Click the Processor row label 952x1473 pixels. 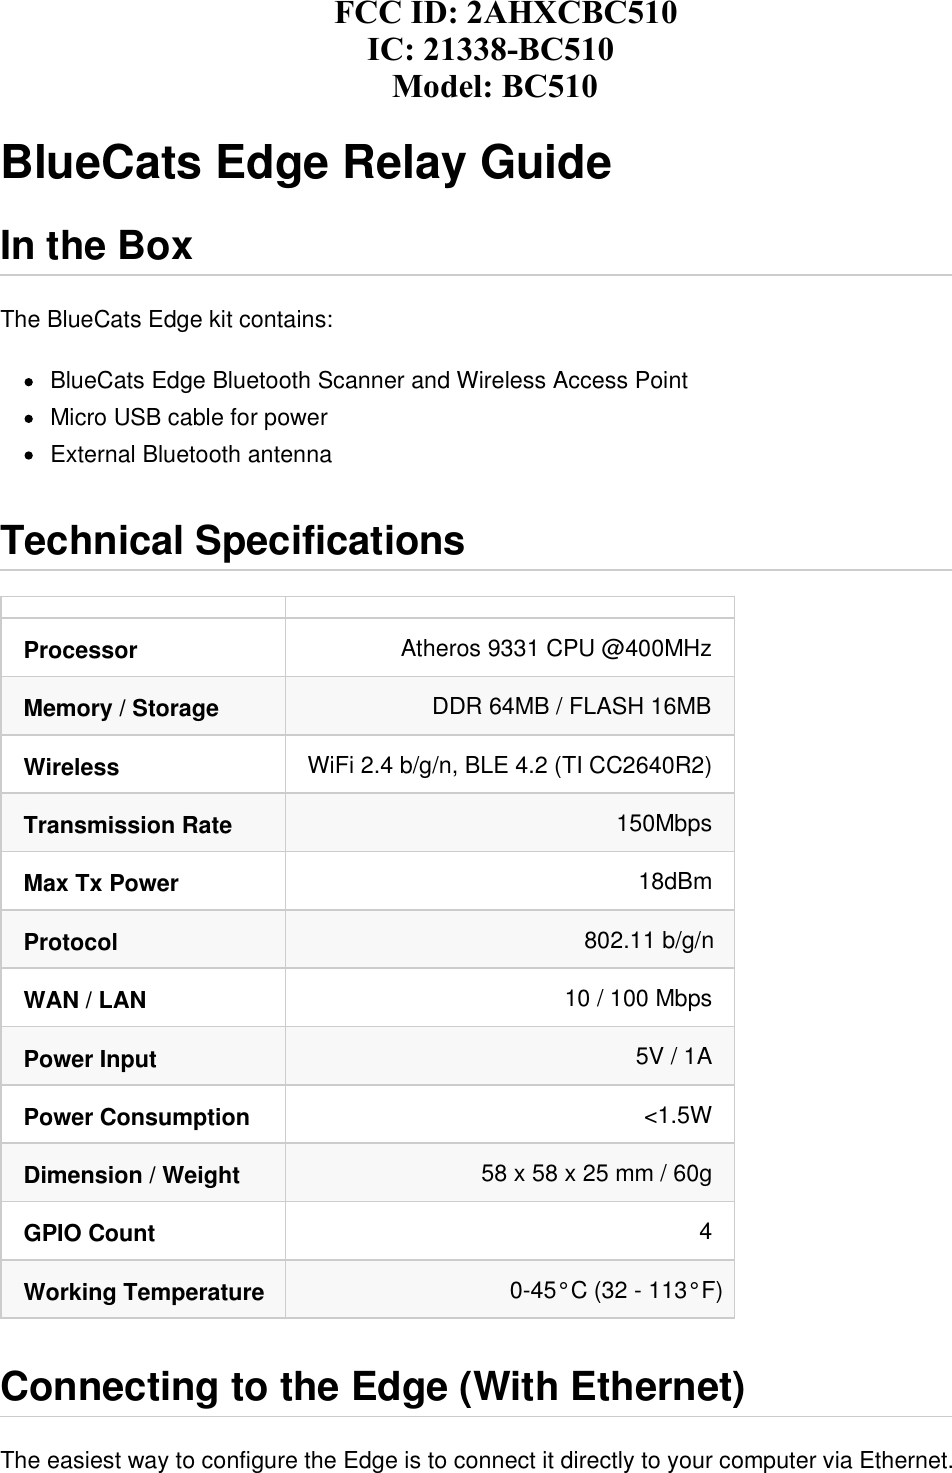(80, 650)
